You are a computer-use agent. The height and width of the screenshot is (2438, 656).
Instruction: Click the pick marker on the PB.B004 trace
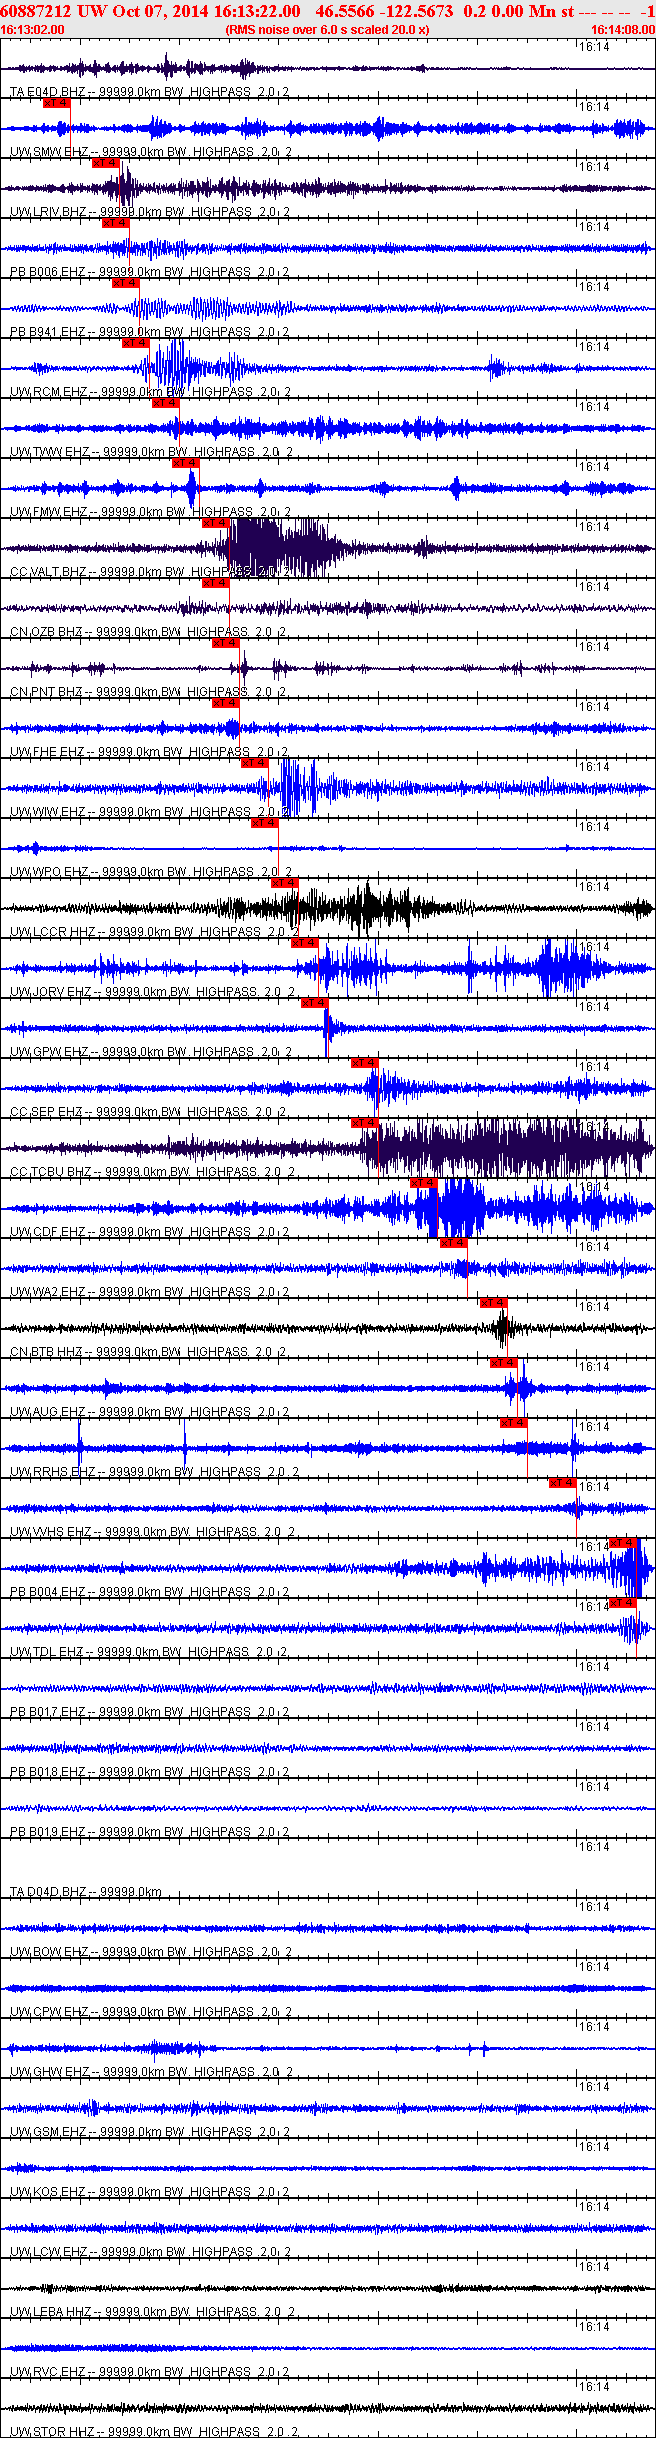click(x=622, y=1543)
